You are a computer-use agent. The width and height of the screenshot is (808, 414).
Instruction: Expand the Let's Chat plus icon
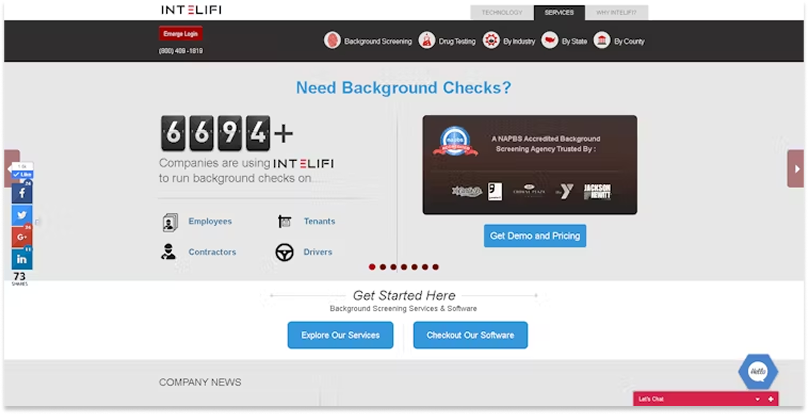pos(771,399)
